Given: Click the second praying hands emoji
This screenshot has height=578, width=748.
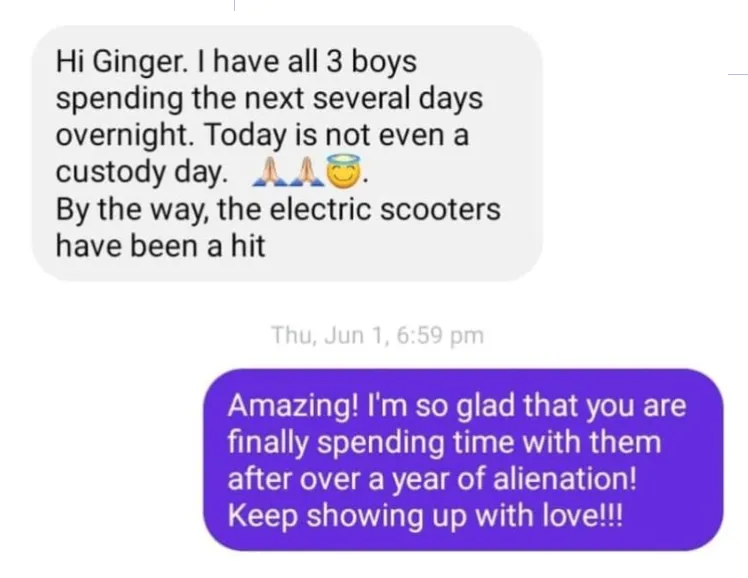Looking at the screenshot, I should coord(306,172).
